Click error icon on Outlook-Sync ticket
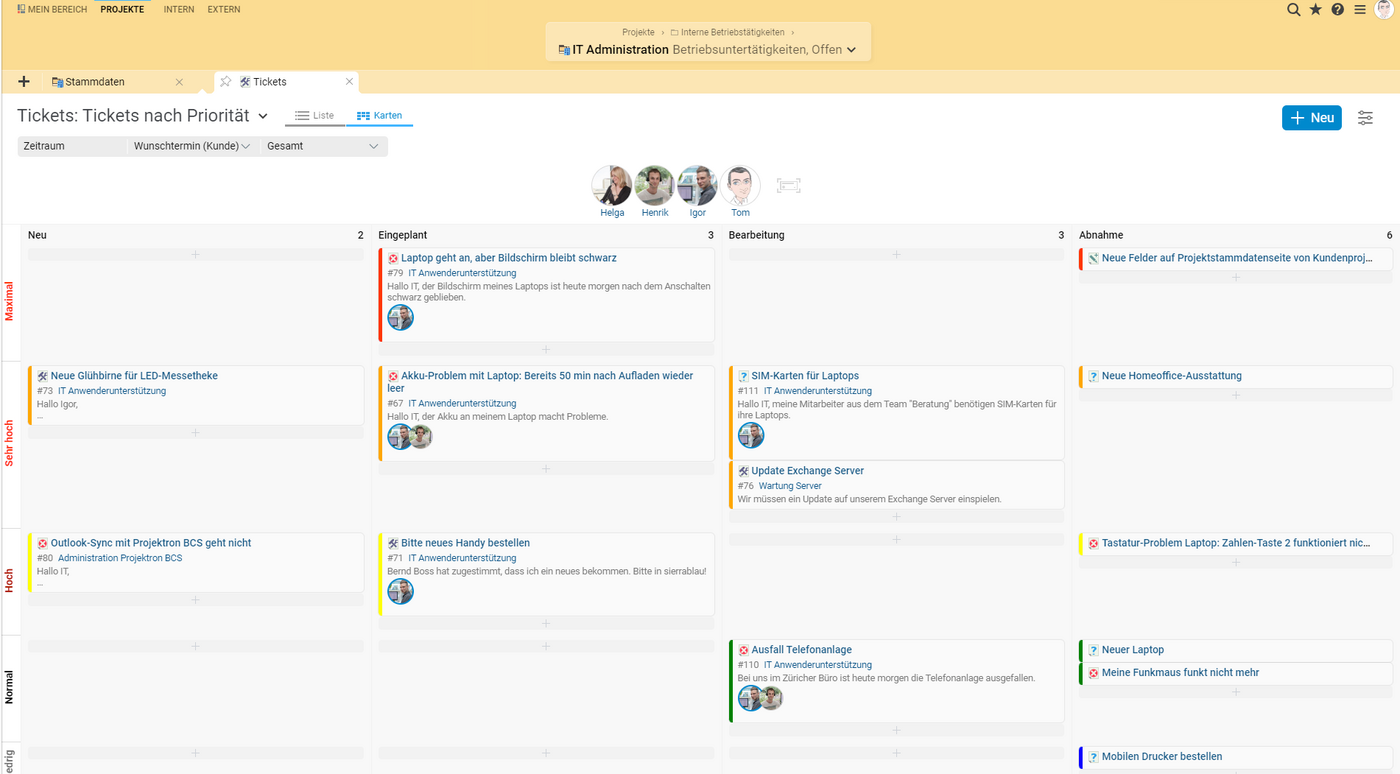 43,543
